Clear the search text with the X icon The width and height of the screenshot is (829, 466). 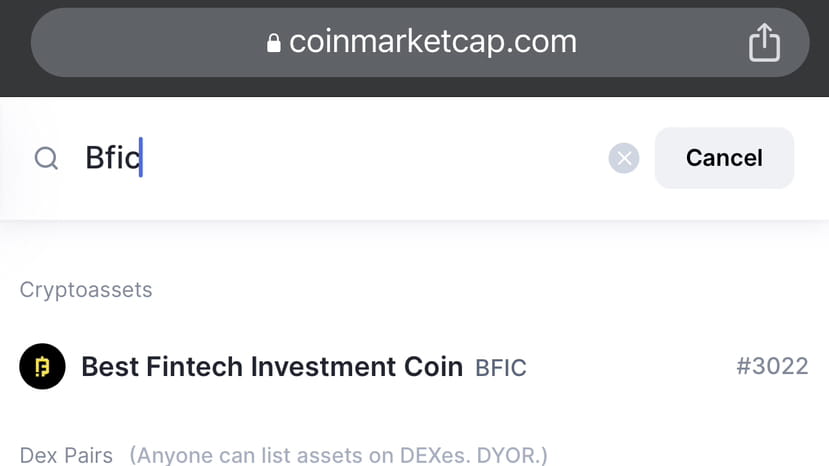point(623,158)
